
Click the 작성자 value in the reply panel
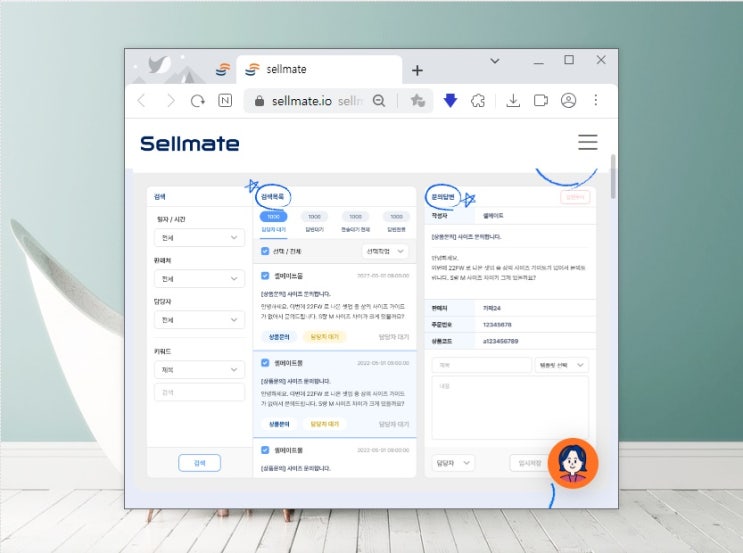pyautogui.click(x=493, y=216)
